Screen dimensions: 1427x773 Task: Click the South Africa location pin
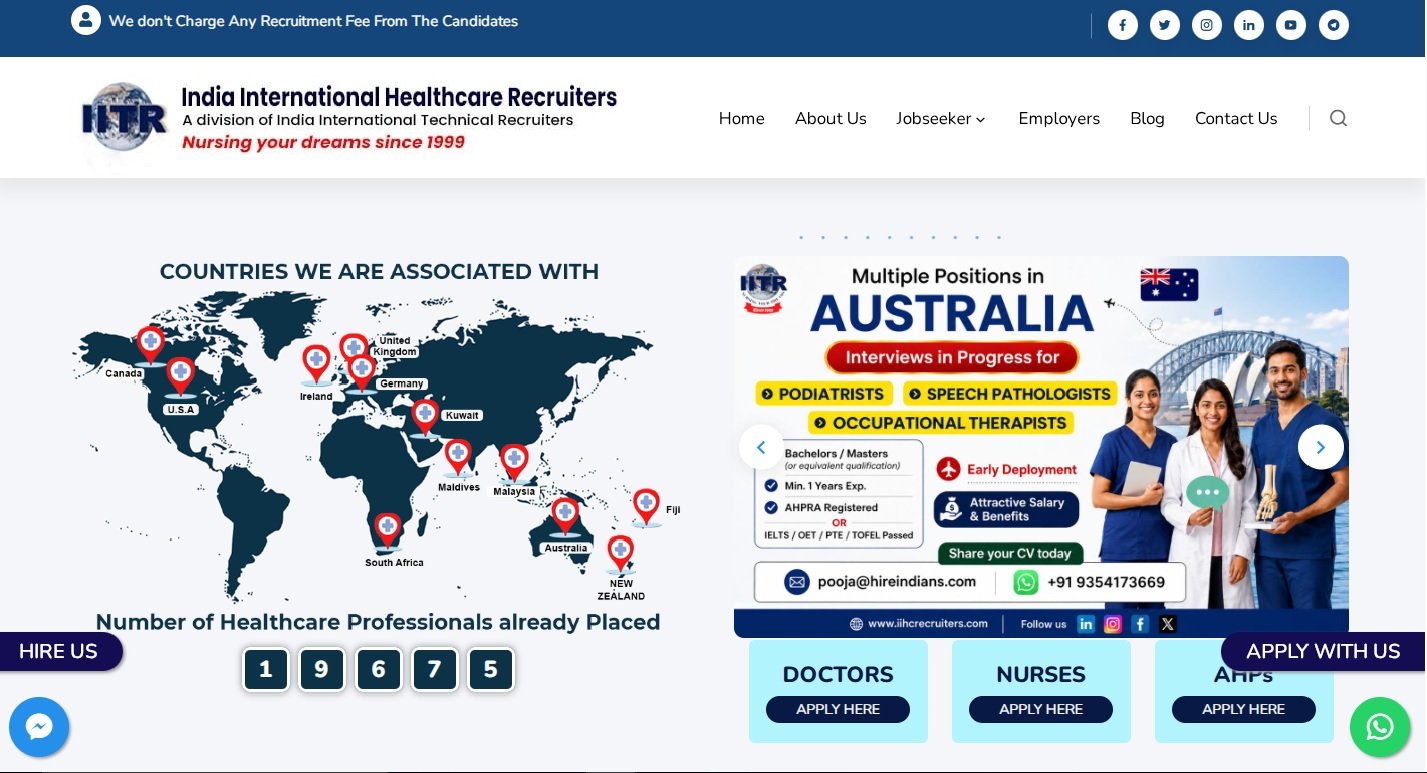point(387,531)
